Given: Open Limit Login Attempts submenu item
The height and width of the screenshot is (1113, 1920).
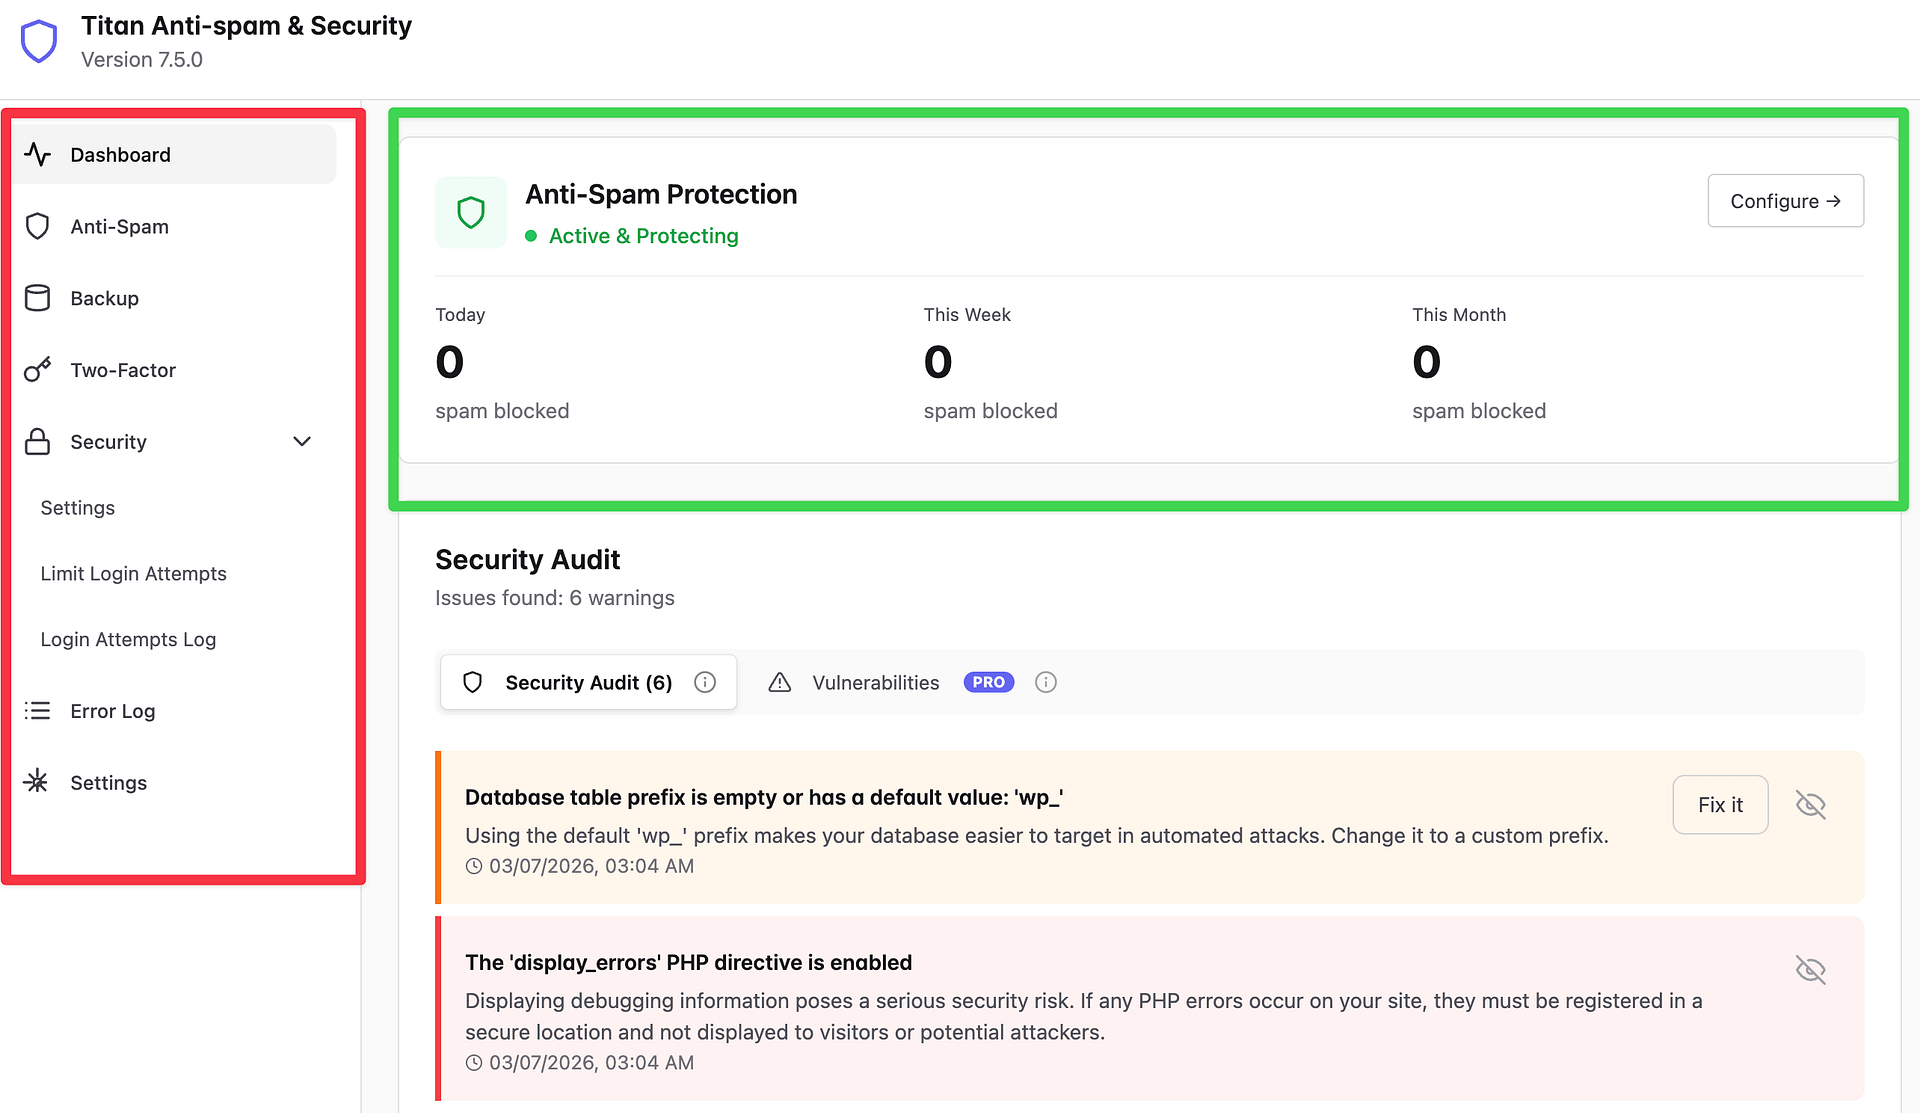Looking at the screenshot, I should point(134,574).
